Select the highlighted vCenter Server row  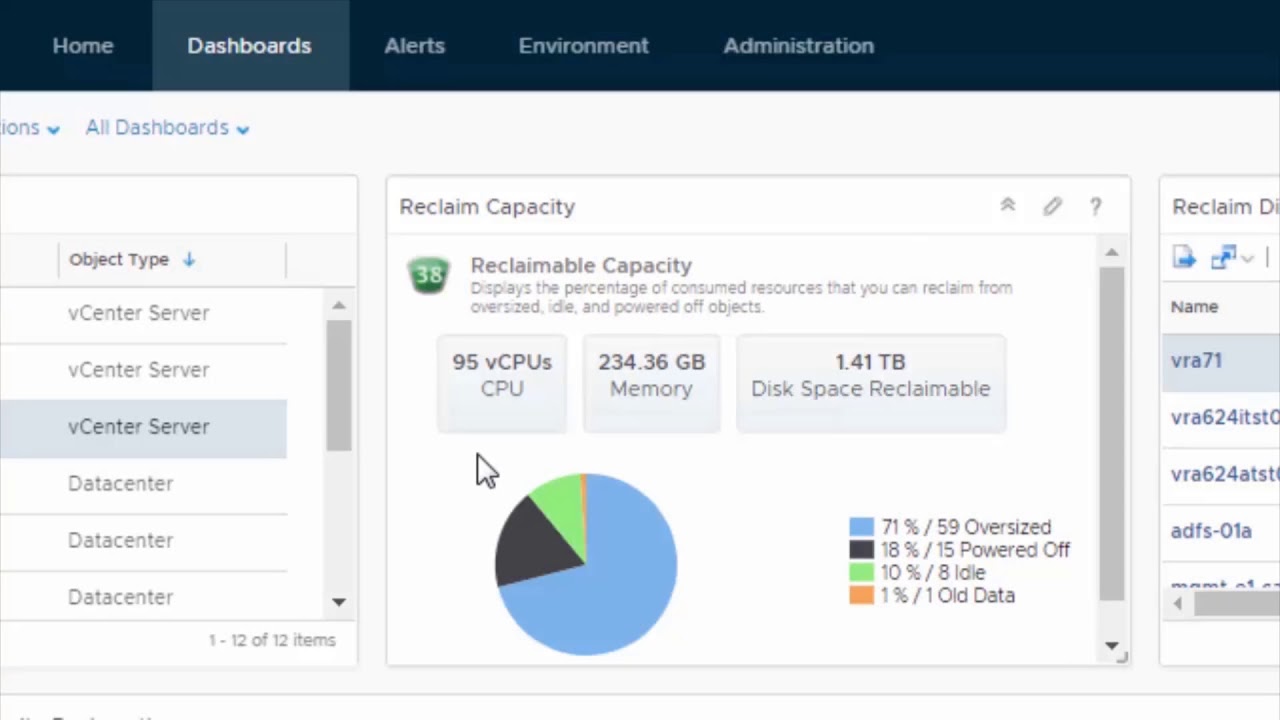[x=139, y=427]
